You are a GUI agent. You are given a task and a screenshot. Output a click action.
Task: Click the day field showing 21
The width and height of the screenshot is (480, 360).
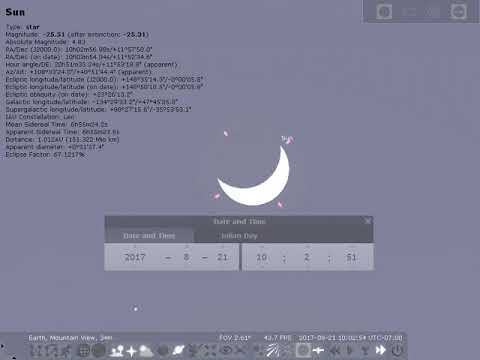point(222,257)
